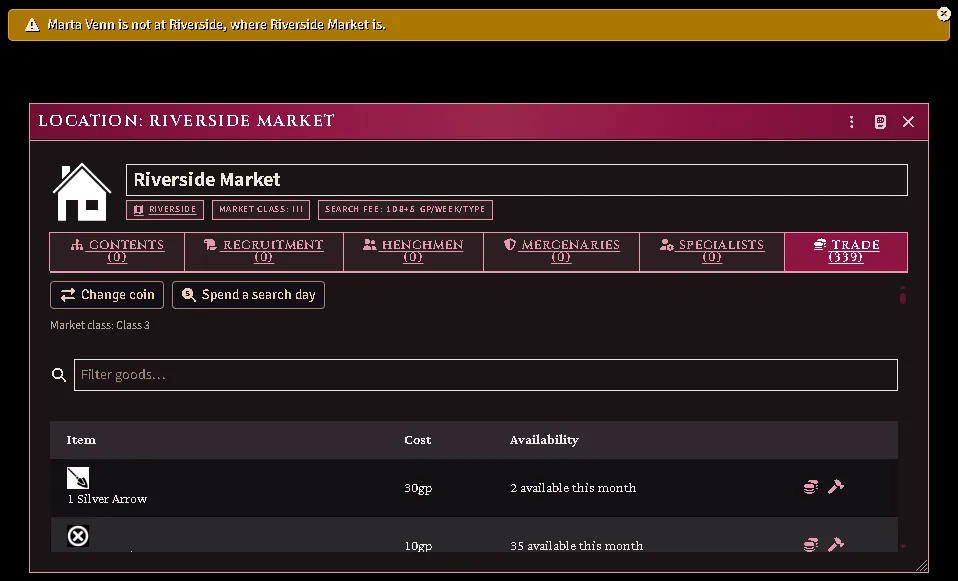Edit the Riverside Market name field

pyautogui.click(x=516, y=180)
